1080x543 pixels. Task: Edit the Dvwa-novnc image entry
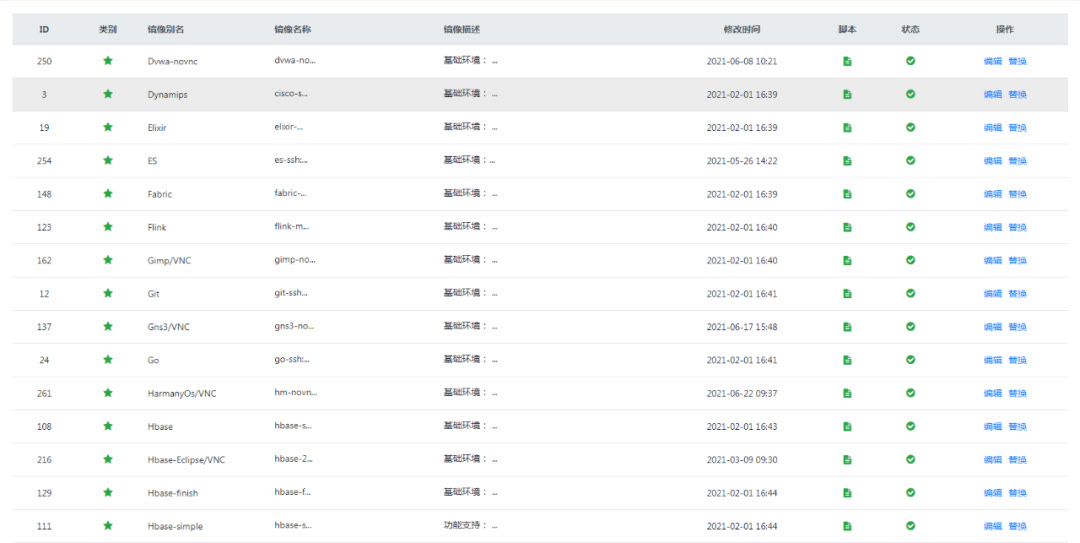click(993, 61)
